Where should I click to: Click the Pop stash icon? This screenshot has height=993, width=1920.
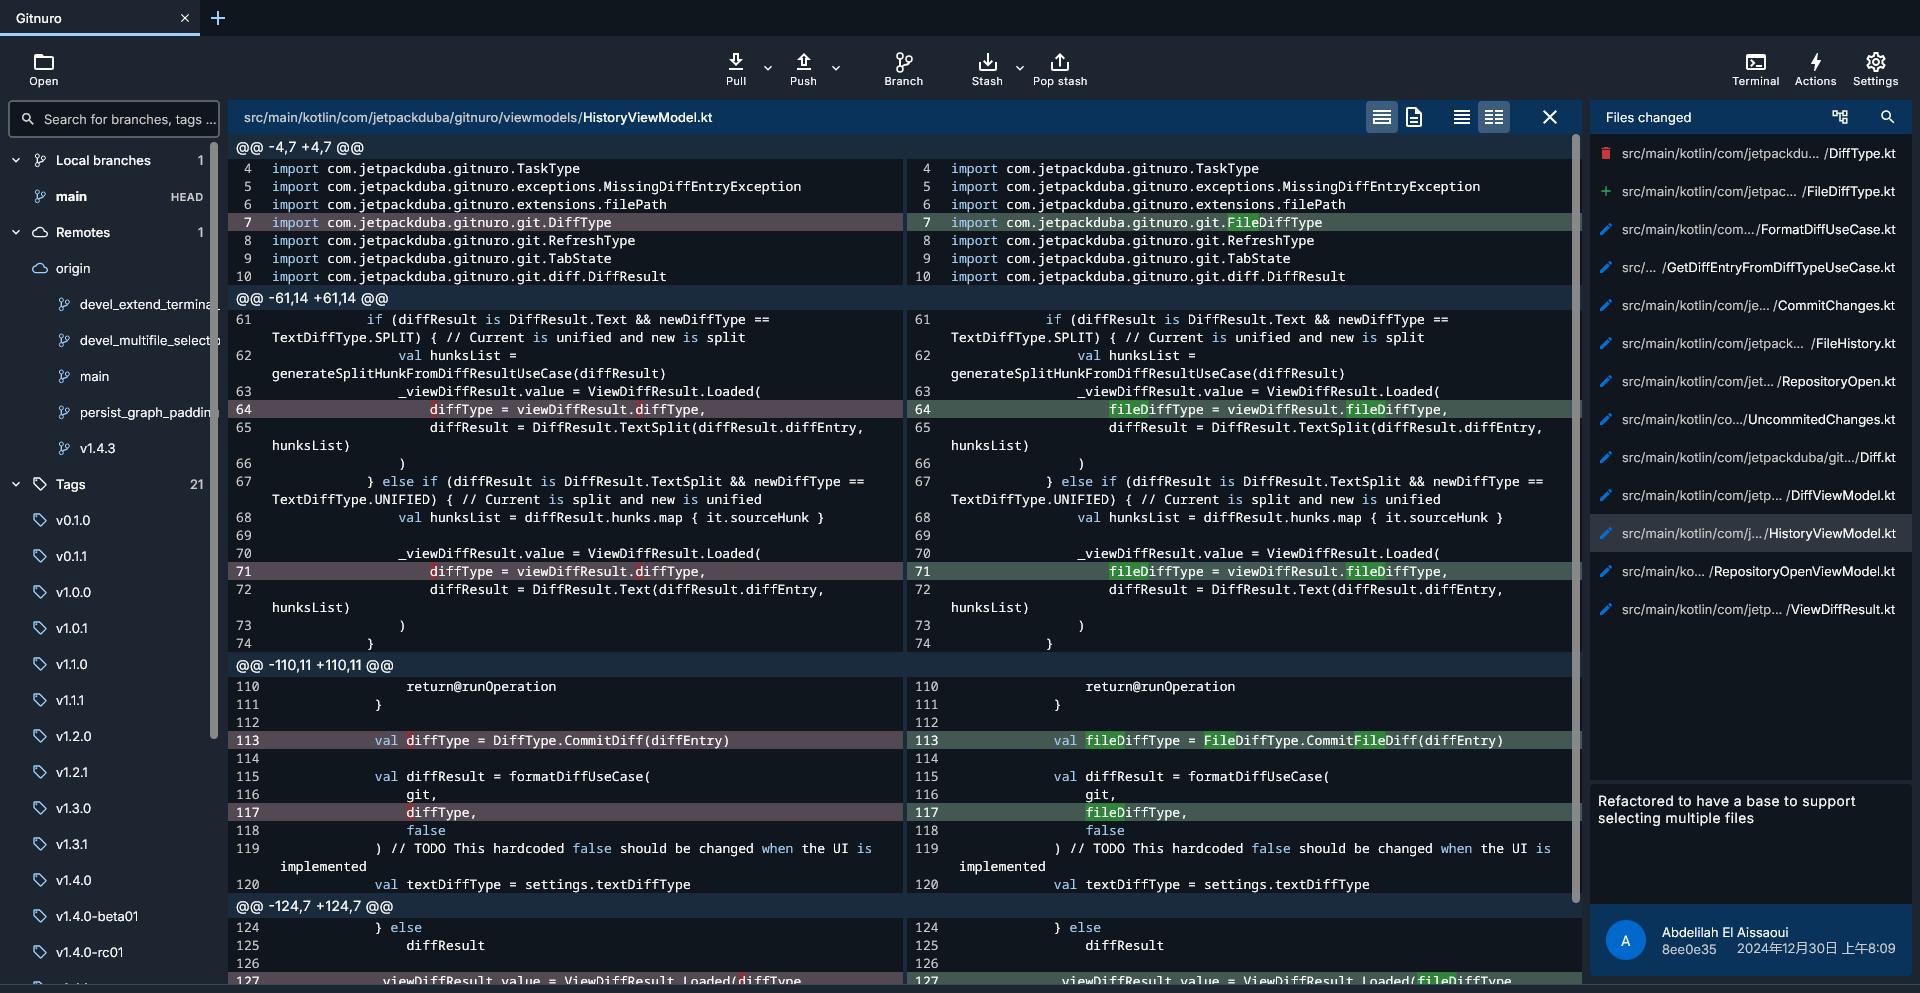click(x=1059, y=69)
